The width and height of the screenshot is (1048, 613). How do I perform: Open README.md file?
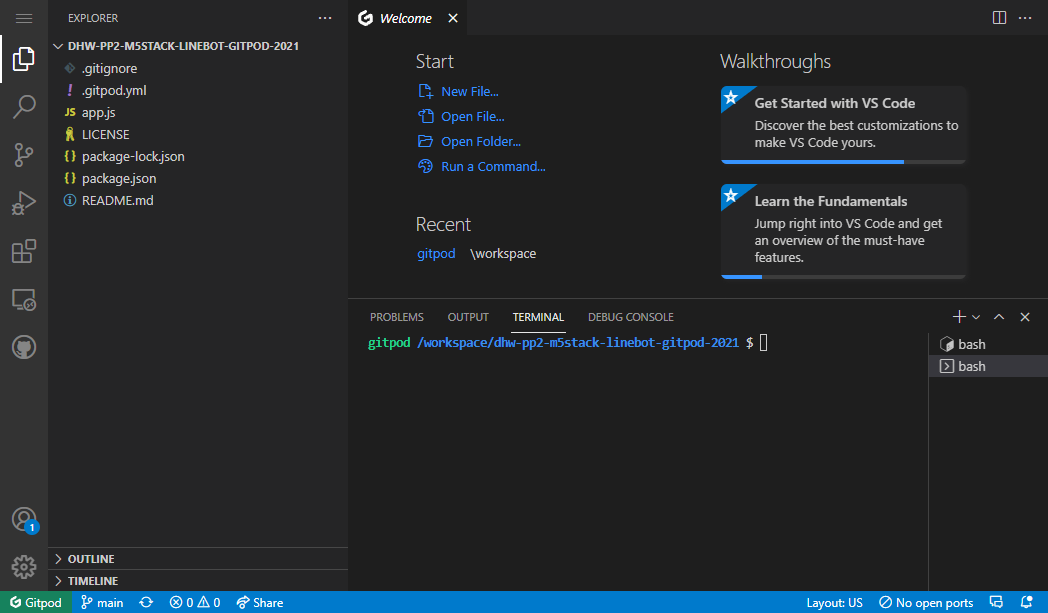pos(198,201)
